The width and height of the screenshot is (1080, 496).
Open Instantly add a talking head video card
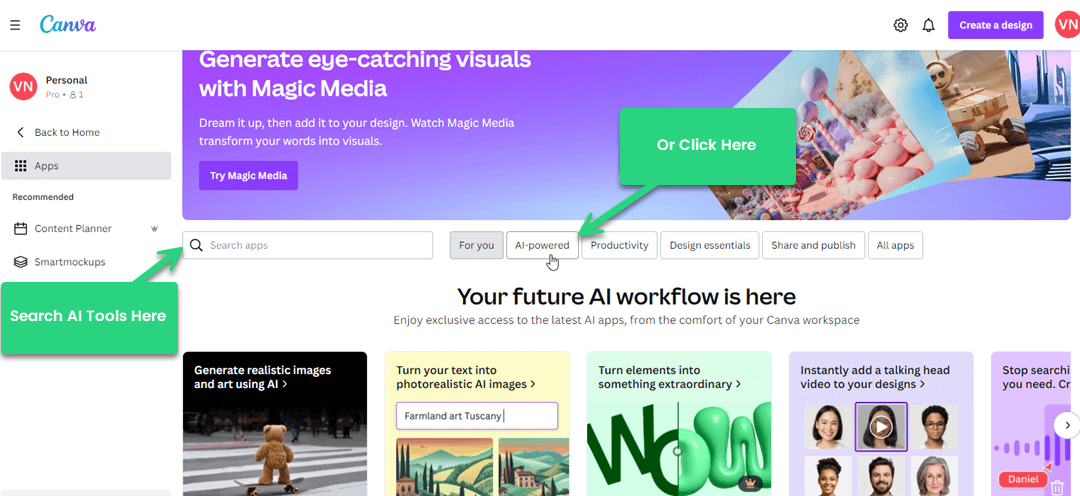(881, 424)
